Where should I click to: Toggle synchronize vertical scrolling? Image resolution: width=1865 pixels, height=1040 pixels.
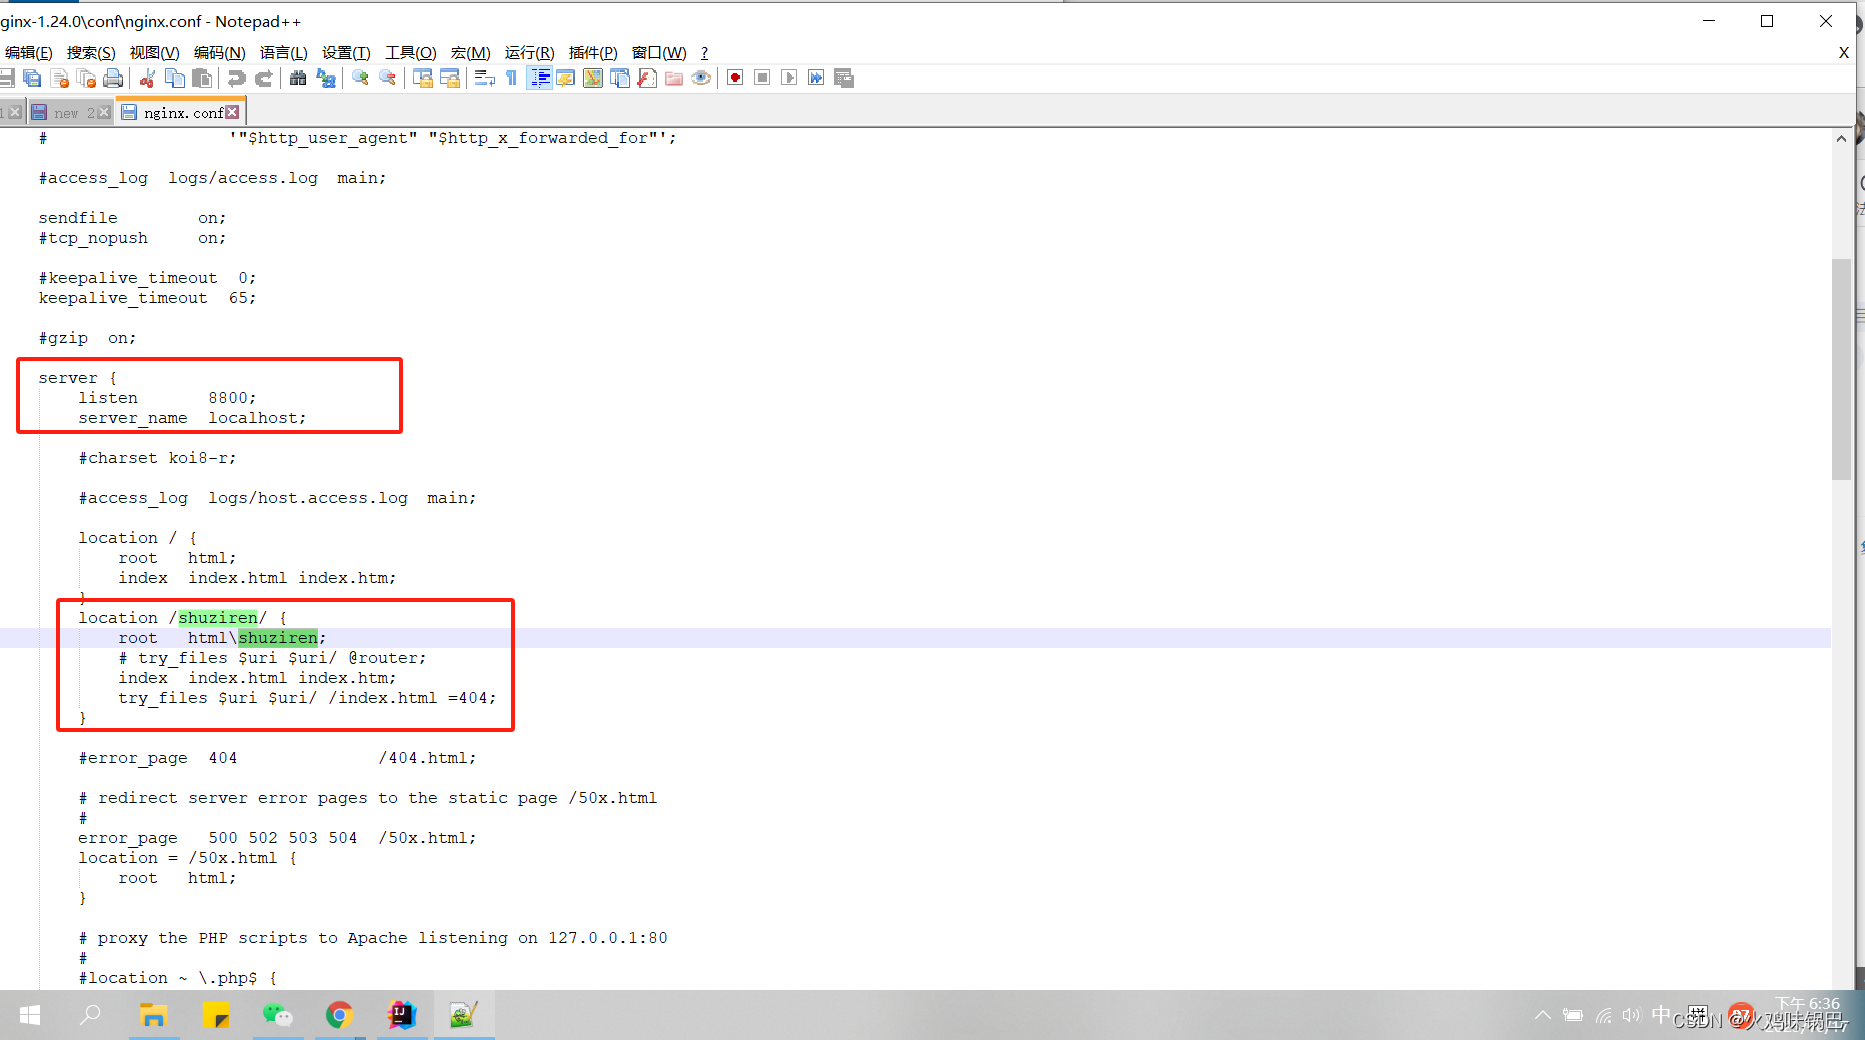click(x=424, y=78)
